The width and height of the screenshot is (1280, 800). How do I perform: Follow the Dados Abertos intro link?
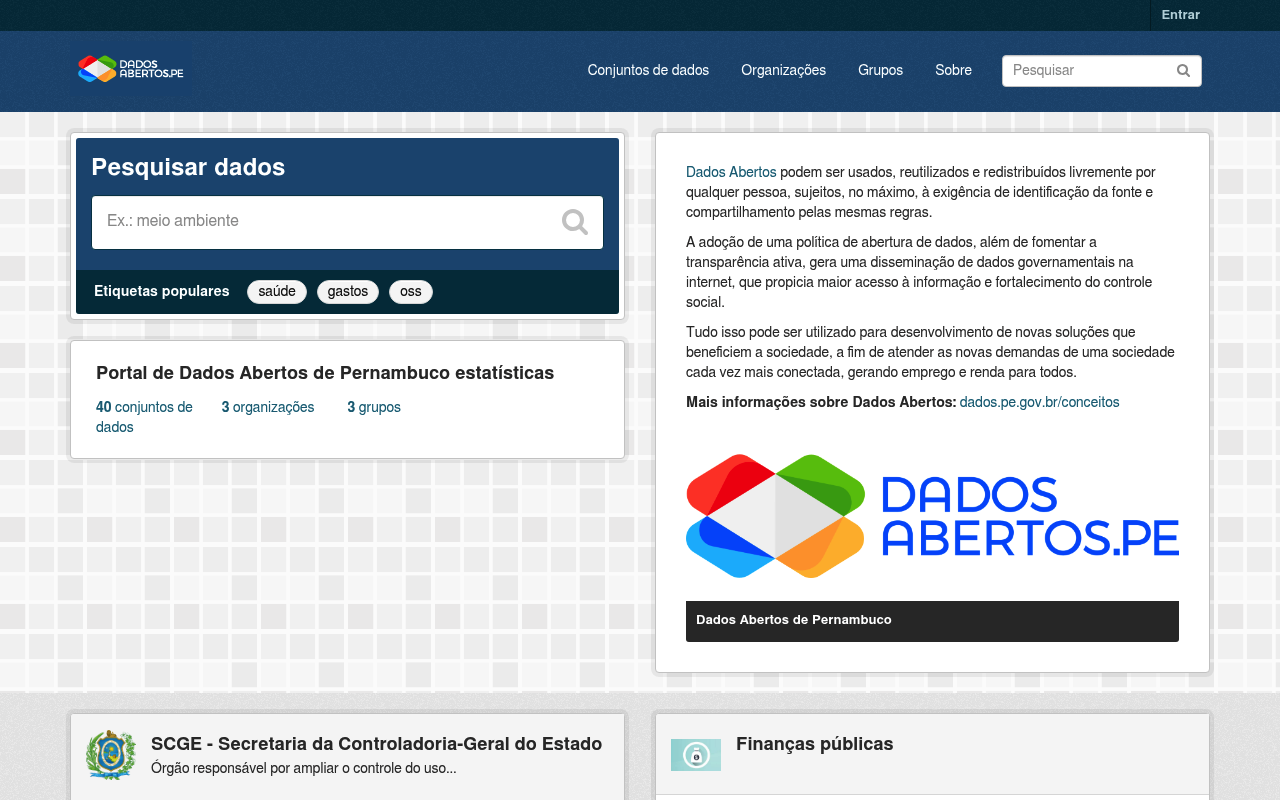(731, 172)
